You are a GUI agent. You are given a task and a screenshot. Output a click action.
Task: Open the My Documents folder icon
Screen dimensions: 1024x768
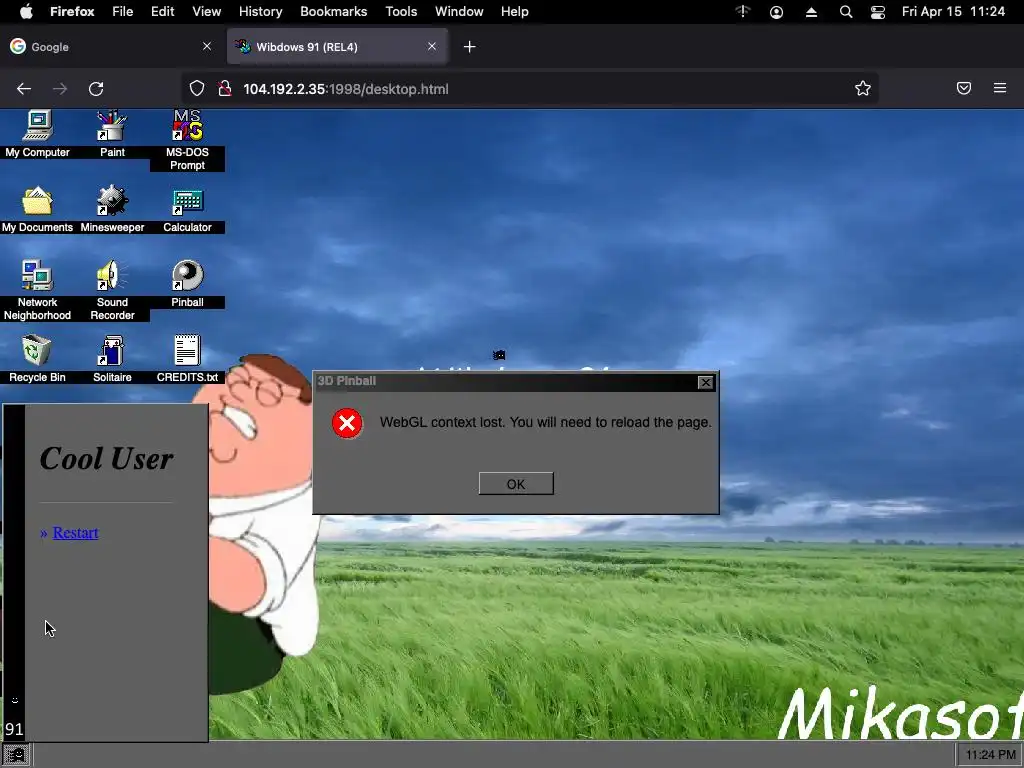(x=37, y=209)
